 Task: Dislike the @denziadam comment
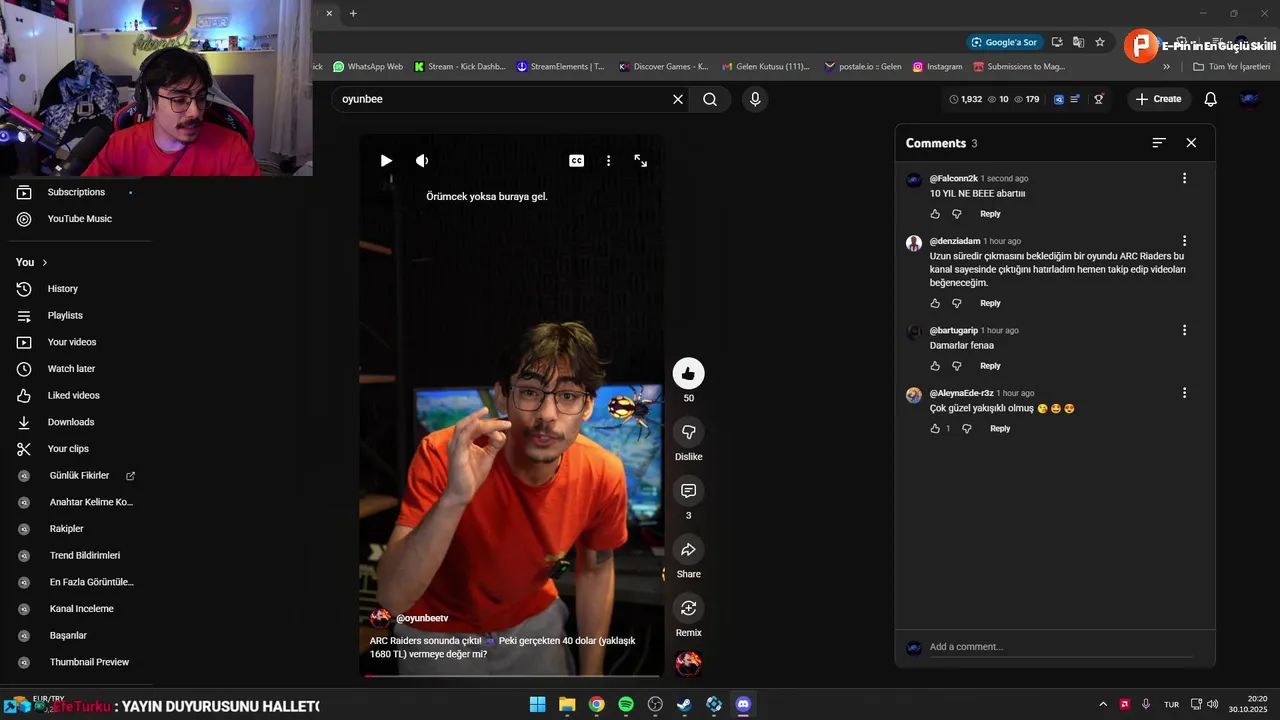pos(957,303)
